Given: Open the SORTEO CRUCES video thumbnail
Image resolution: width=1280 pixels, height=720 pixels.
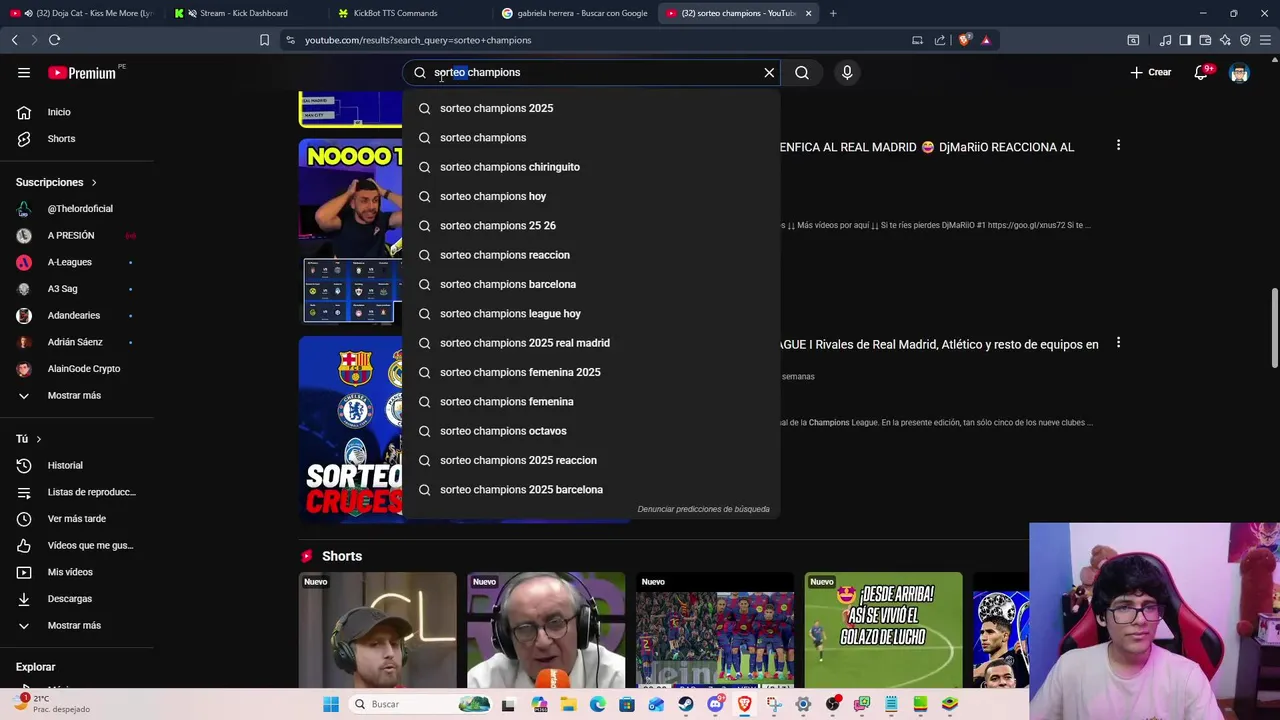Looking at the screenshot, I should tap(350, 429).
